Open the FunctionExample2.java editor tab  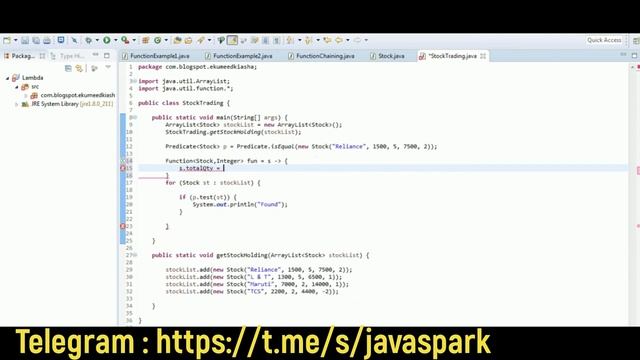(x=239, y=56)
